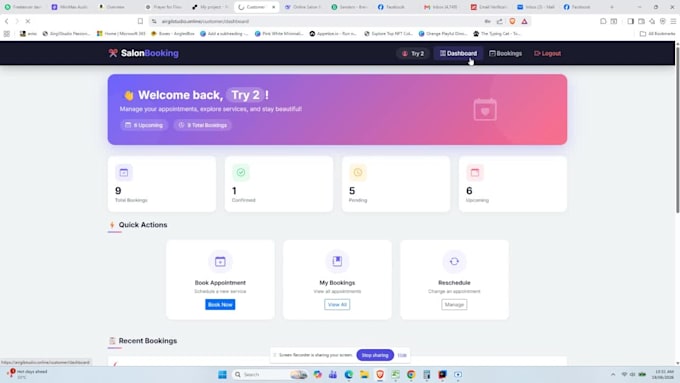This screenshot has height=383, width=680.
Task: Click Manage under Reschedule
Action: pyautogui.click(x=454, y=304)
